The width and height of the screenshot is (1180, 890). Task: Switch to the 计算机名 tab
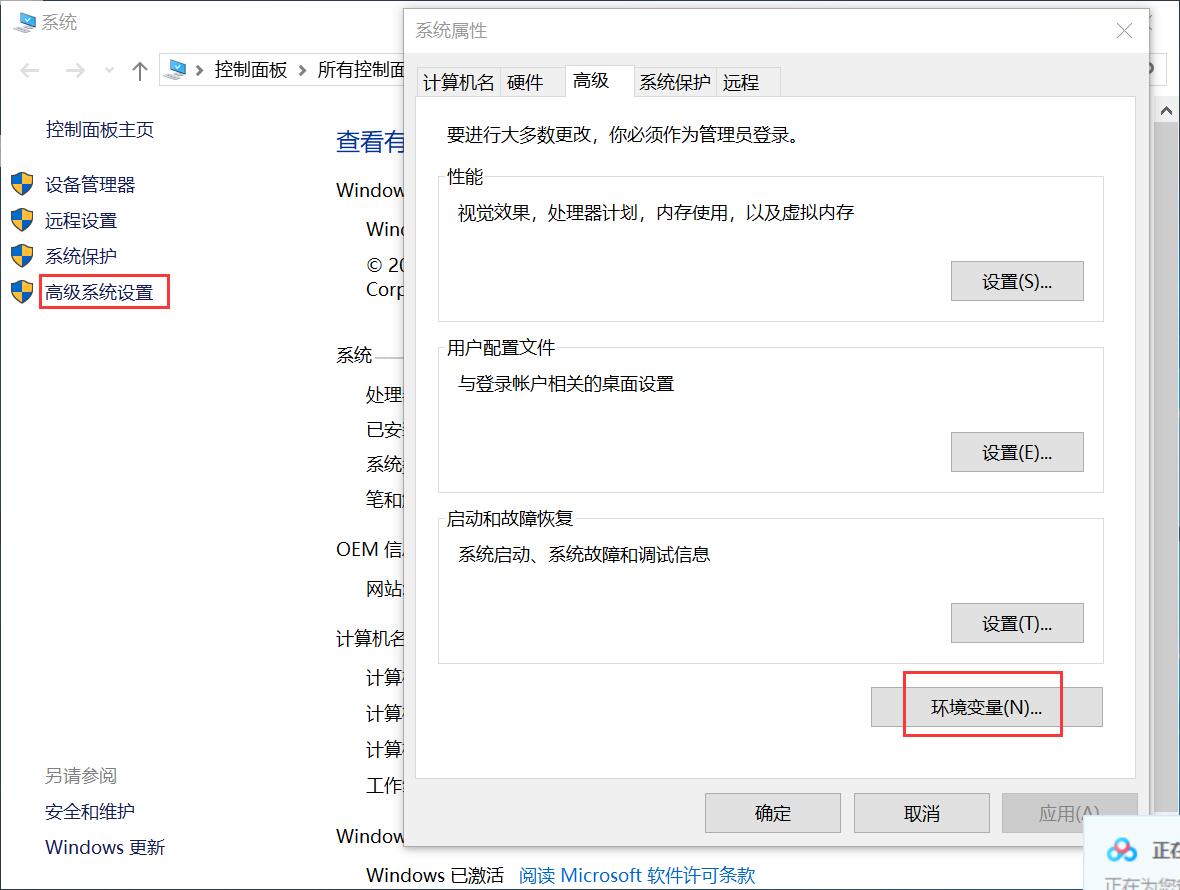[458, 82]
